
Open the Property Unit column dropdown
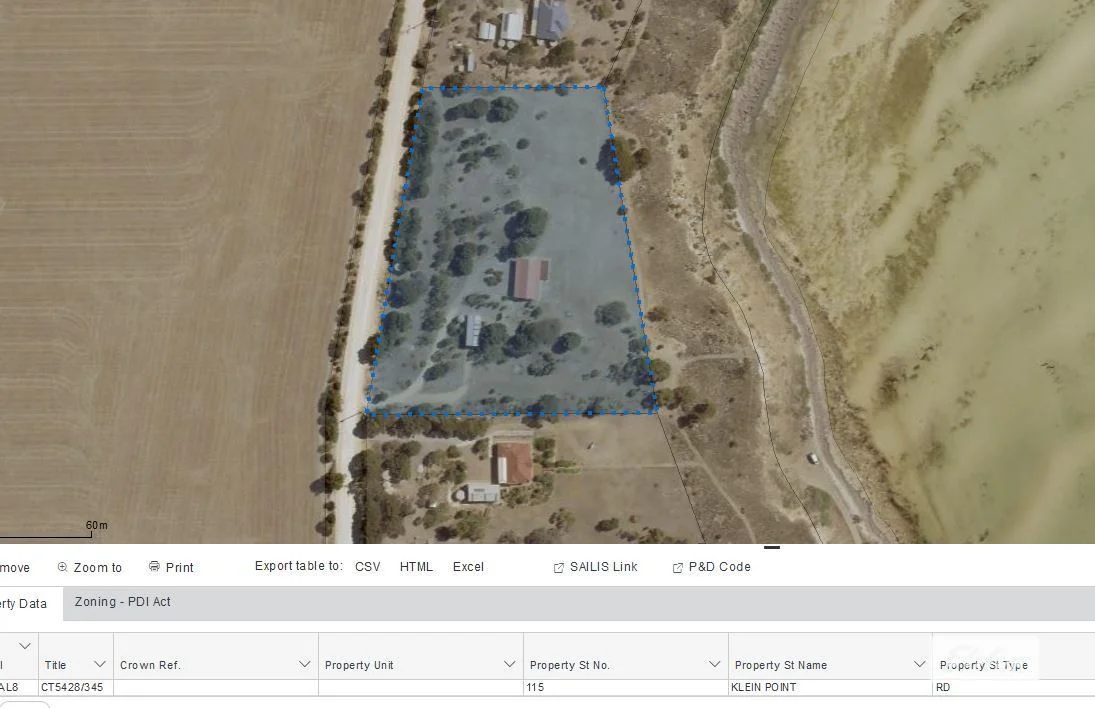[x=508, y=663]
